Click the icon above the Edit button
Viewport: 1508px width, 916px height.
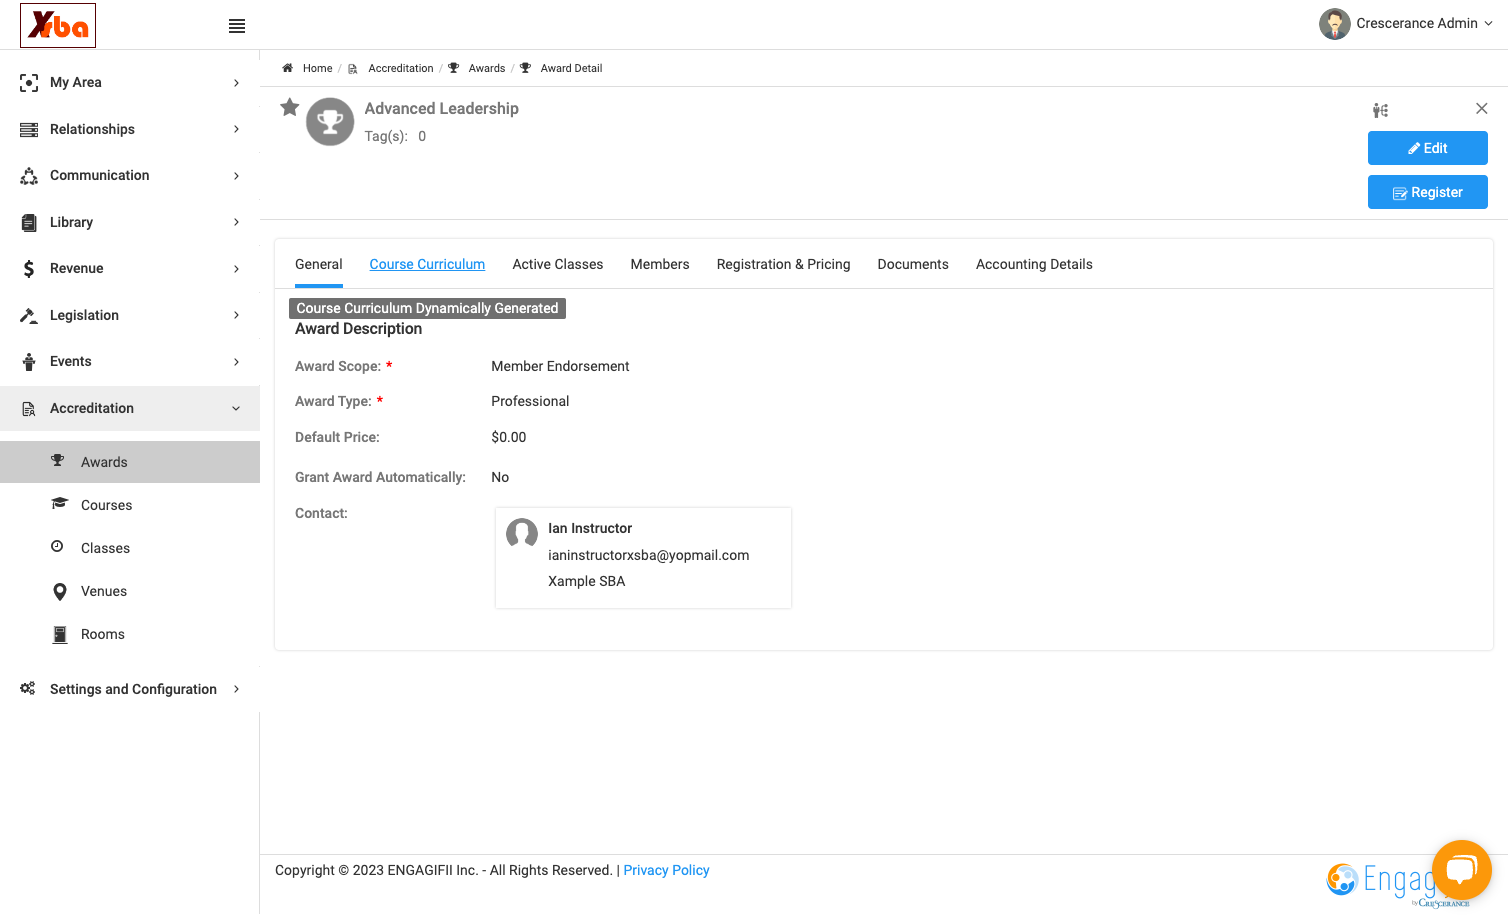pos(1380,110)
